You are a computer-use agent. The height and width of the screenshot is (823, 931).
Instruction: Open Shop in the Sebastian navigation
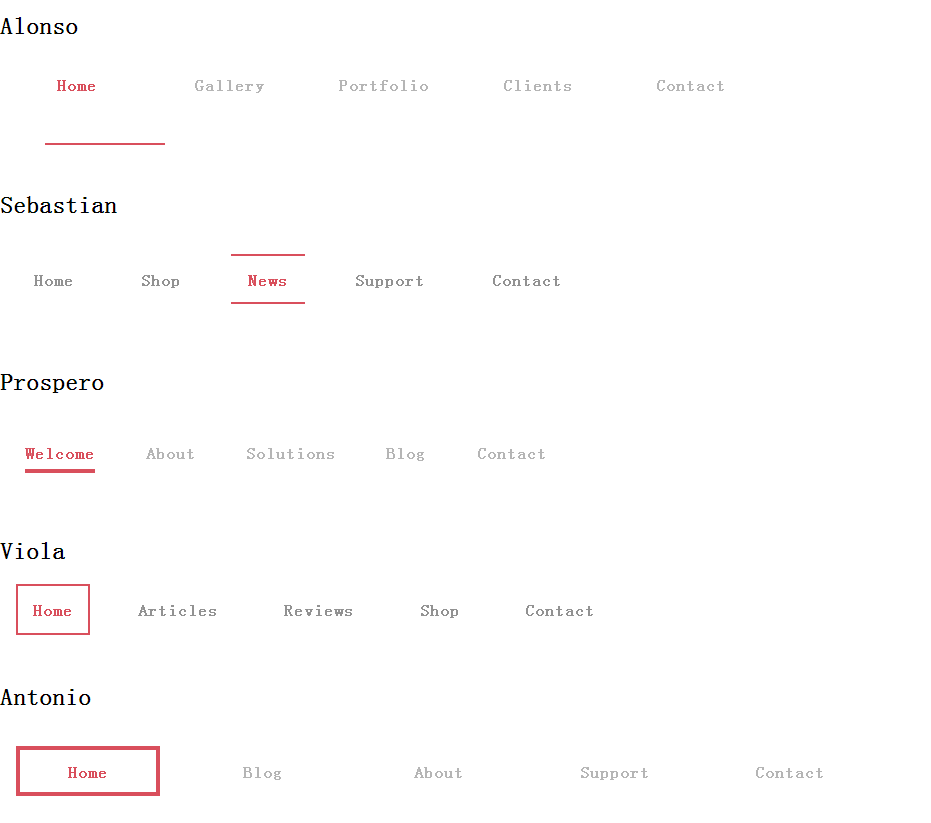[160, 281]
